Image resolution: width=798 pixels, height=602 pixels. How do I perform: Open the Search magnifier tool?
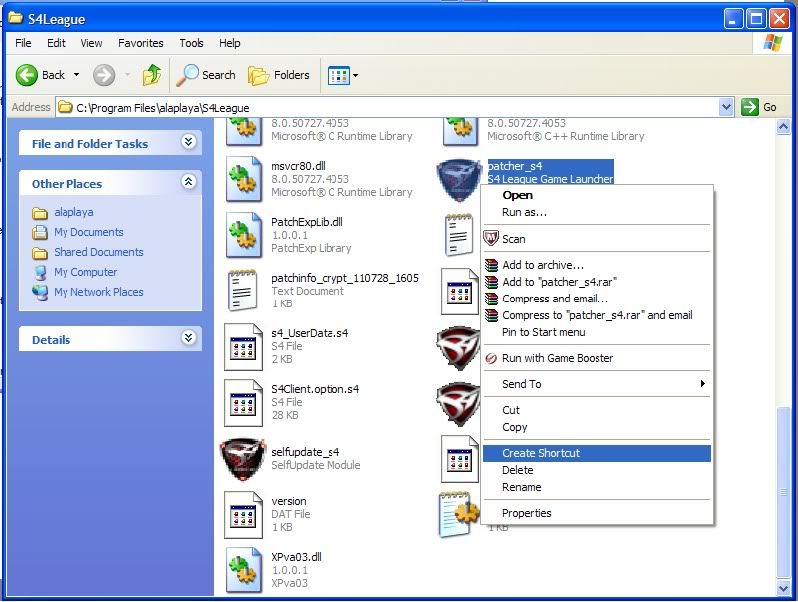(206, 75)
